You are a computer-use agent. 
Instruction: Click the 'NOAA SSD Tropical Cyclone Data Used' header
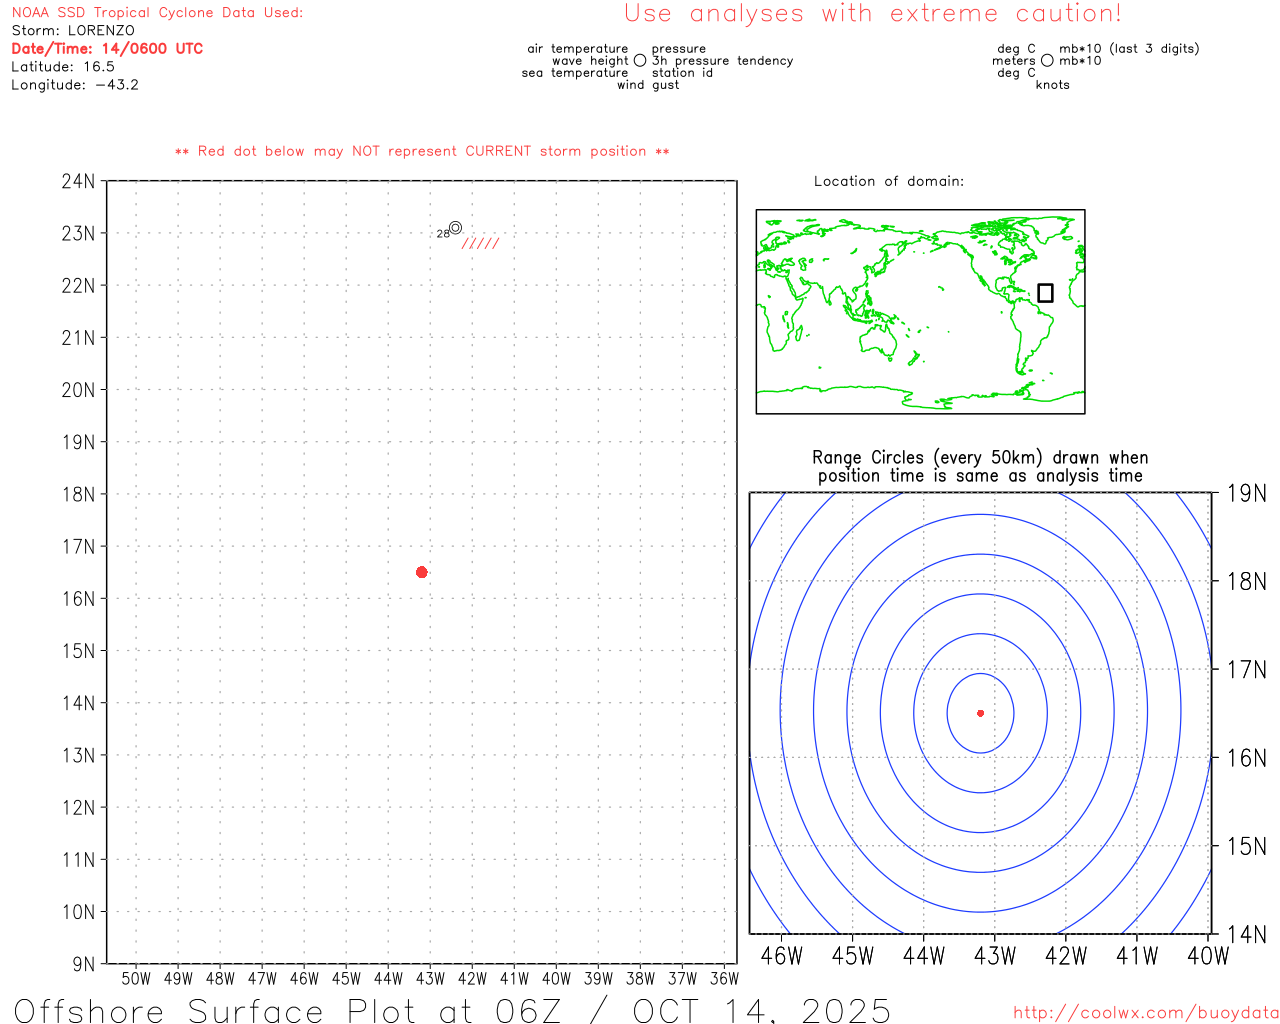tap(157, 13)
